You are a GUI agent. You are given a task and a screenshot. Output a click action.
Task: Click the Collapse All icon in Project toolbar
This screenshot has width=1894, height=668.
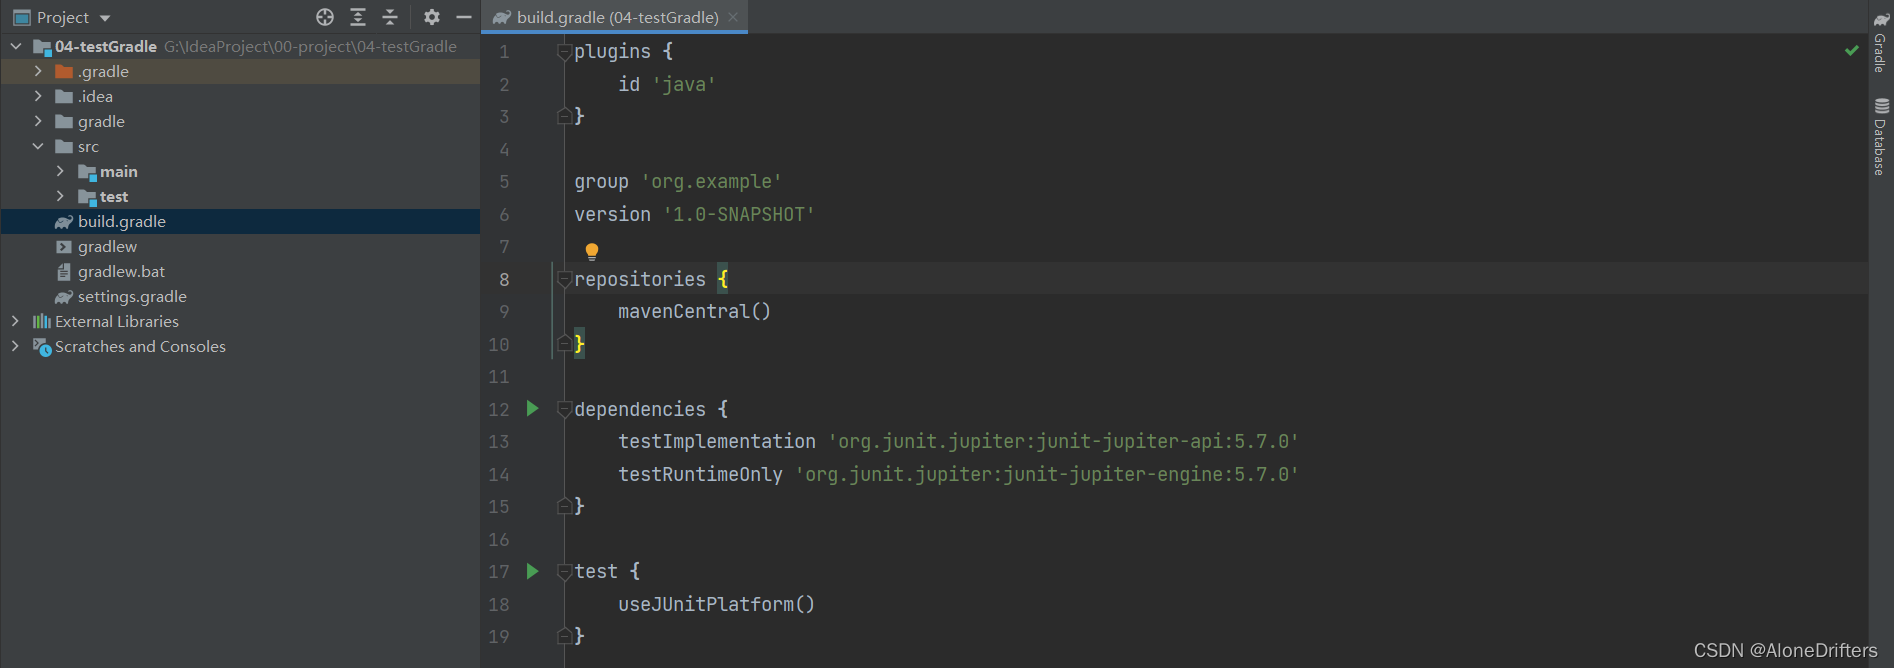[390, 17]
